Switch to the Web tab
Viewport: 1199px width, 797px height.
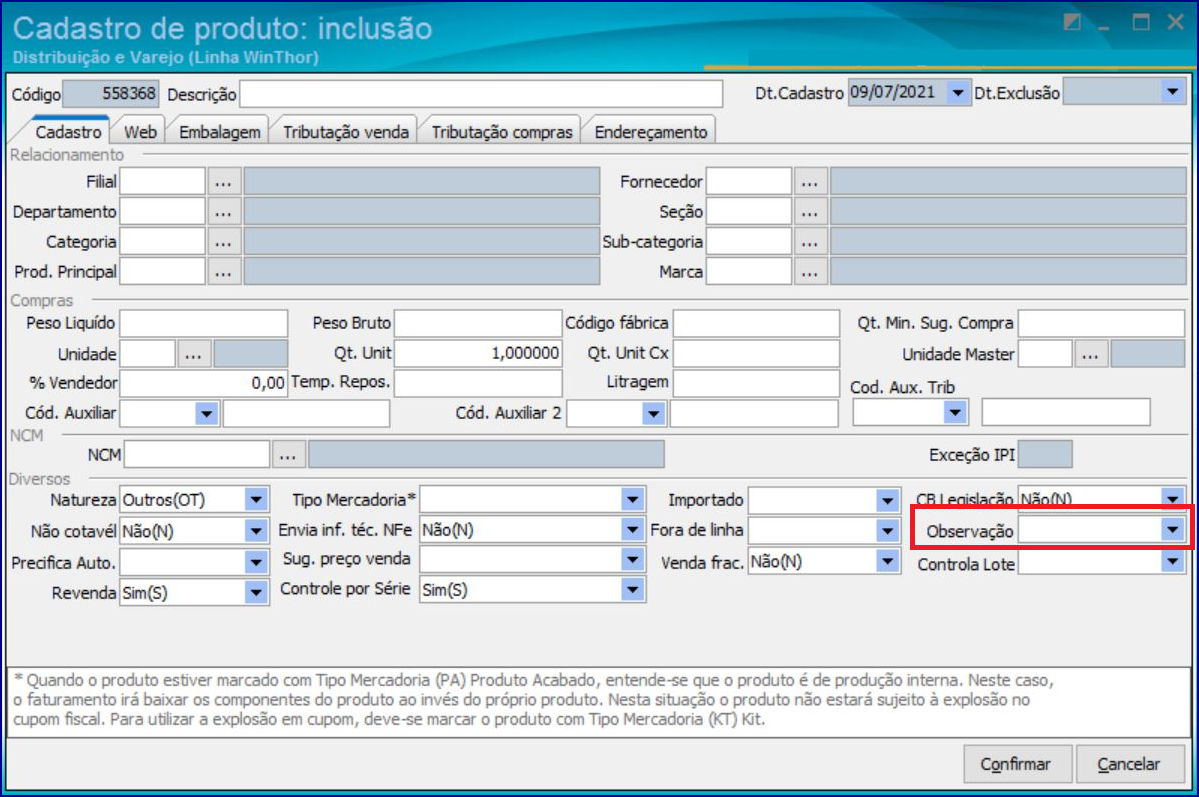141,132
